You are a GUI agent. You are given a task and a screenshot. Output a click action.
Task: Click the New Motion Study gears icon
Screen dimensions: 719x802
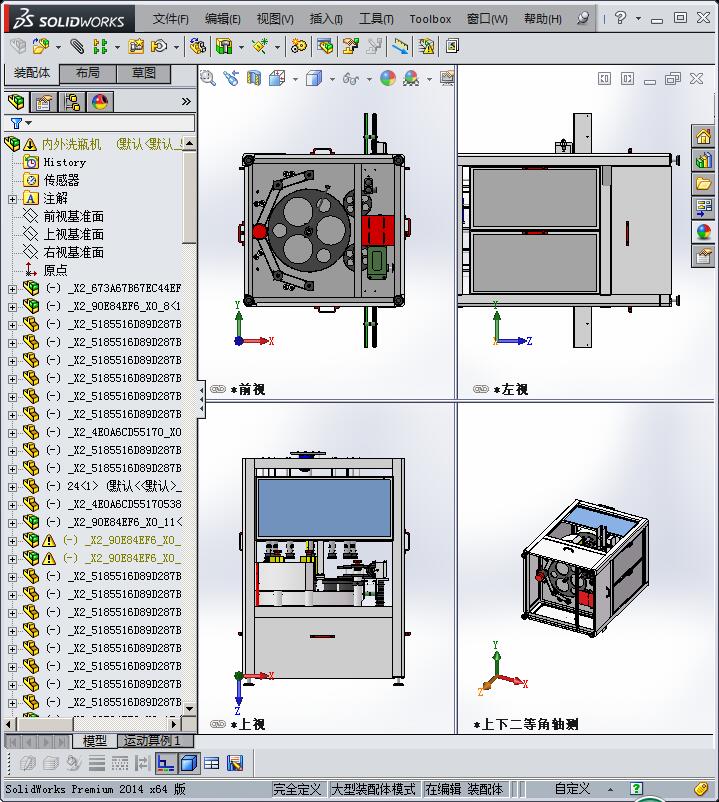pos(299,47)
